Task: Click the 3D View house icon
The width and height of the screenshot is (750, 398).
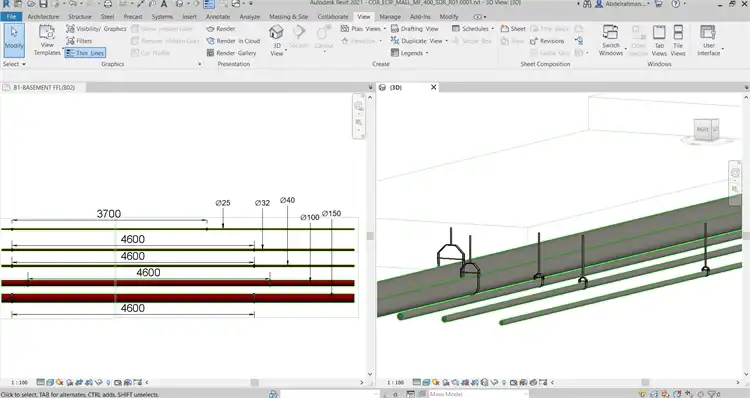Action: pos(276,33)
